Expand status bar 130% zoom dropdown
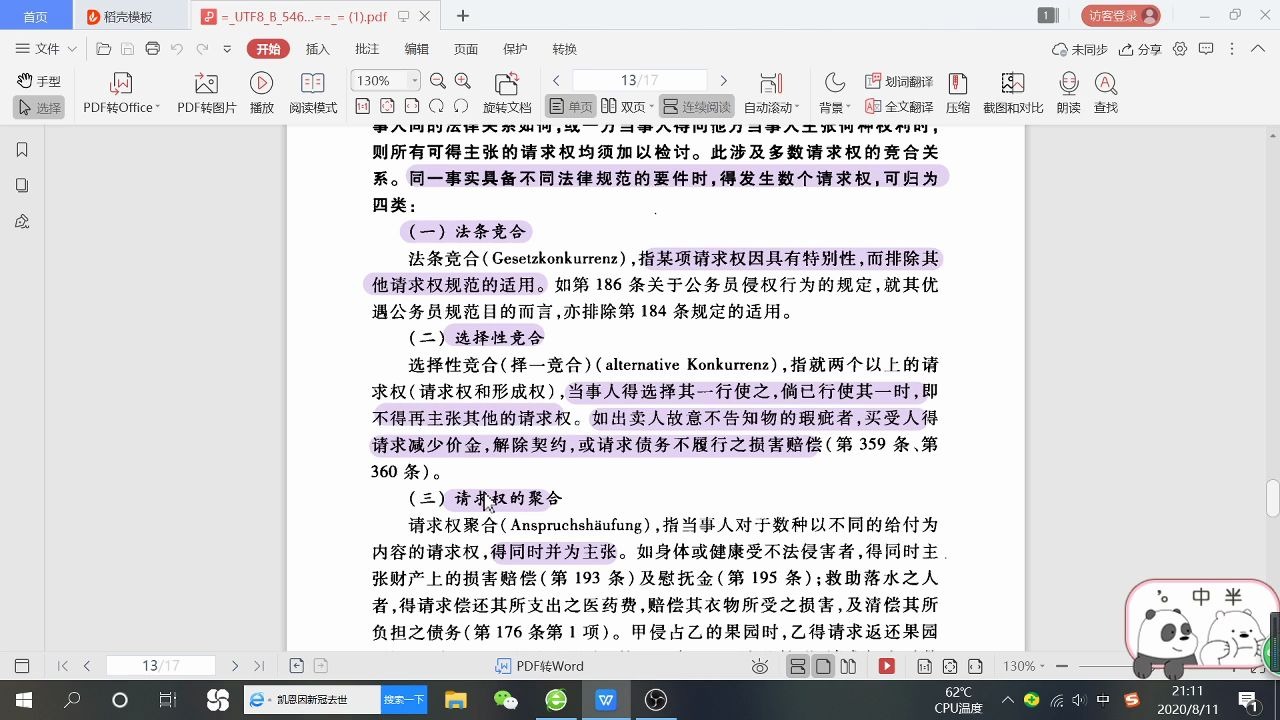The image size is (1280, 720). point(1043,666)
